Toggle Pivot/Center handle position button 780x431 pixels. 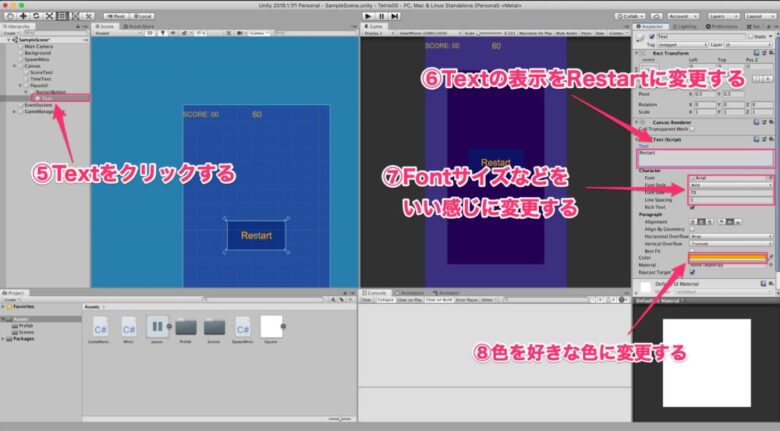click(116, 16)
